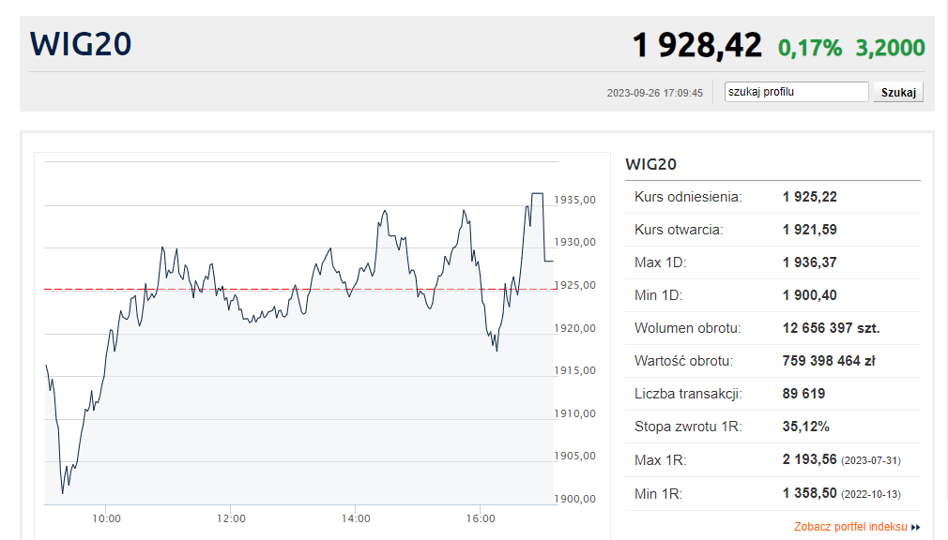Click the 1905,00 price axis label
The height and width of the screenshot is (540, 948).
click(575, 456)
